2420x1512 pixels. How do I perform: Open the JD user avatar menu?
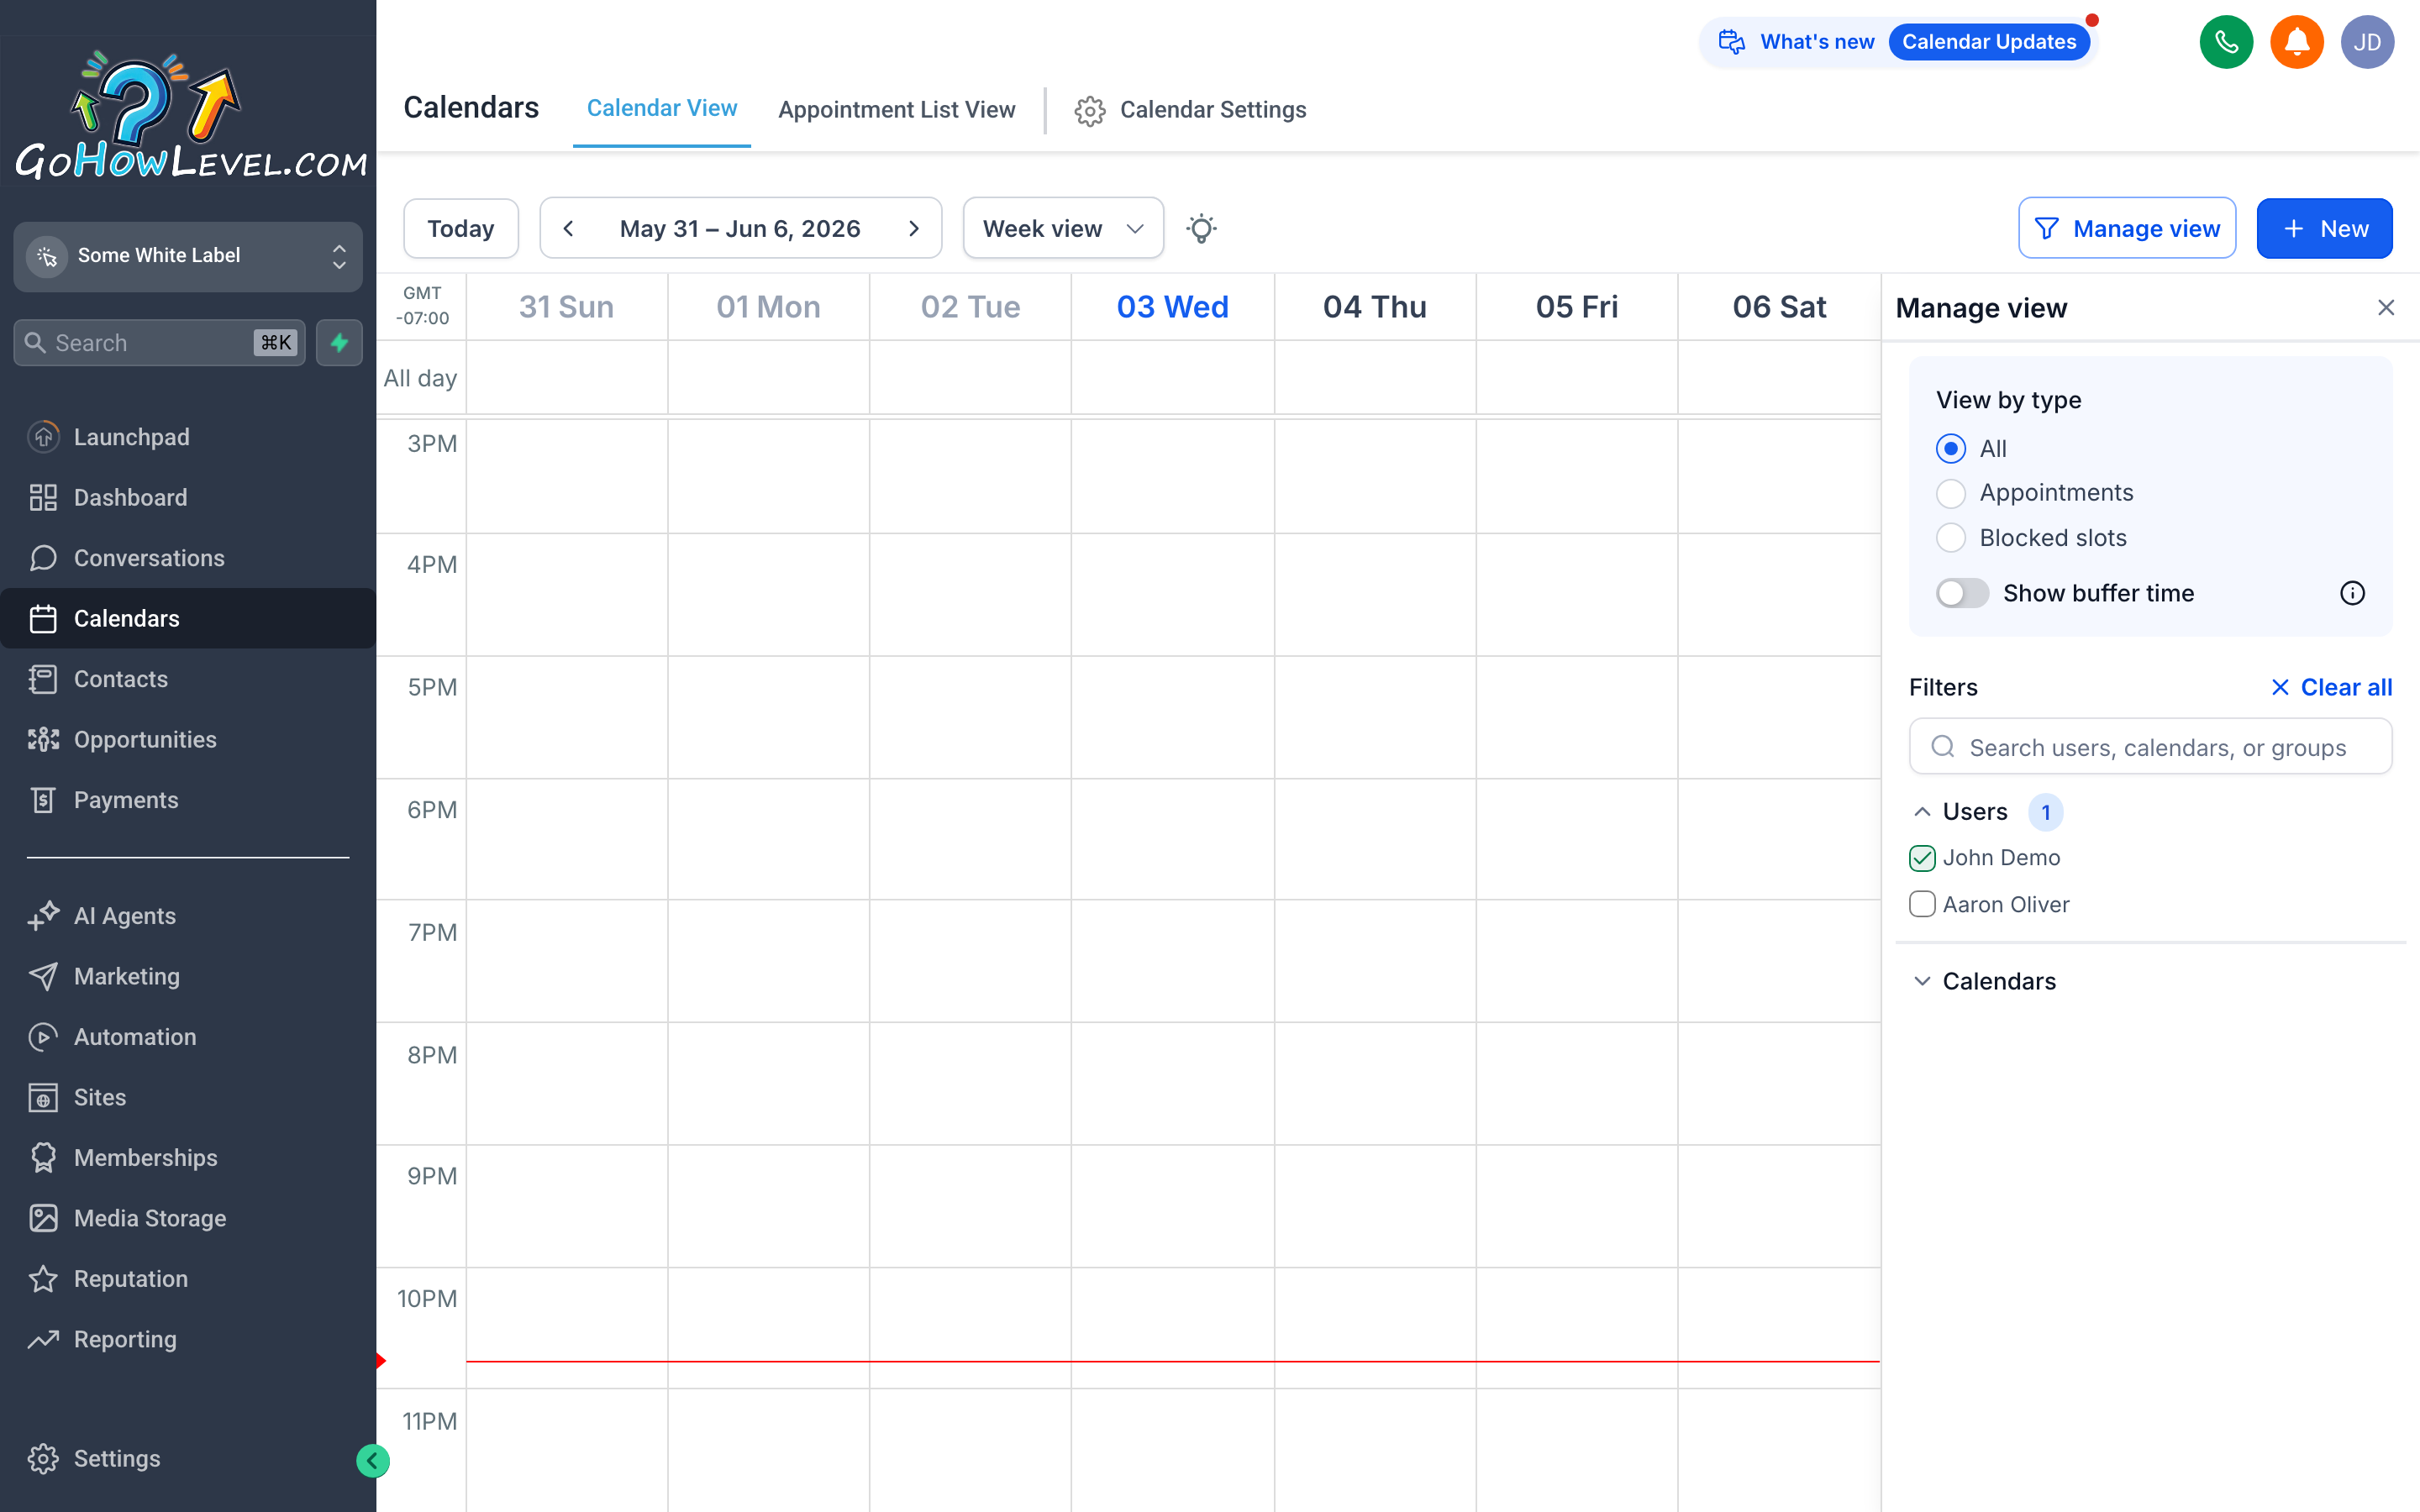tap(2367, 42)
